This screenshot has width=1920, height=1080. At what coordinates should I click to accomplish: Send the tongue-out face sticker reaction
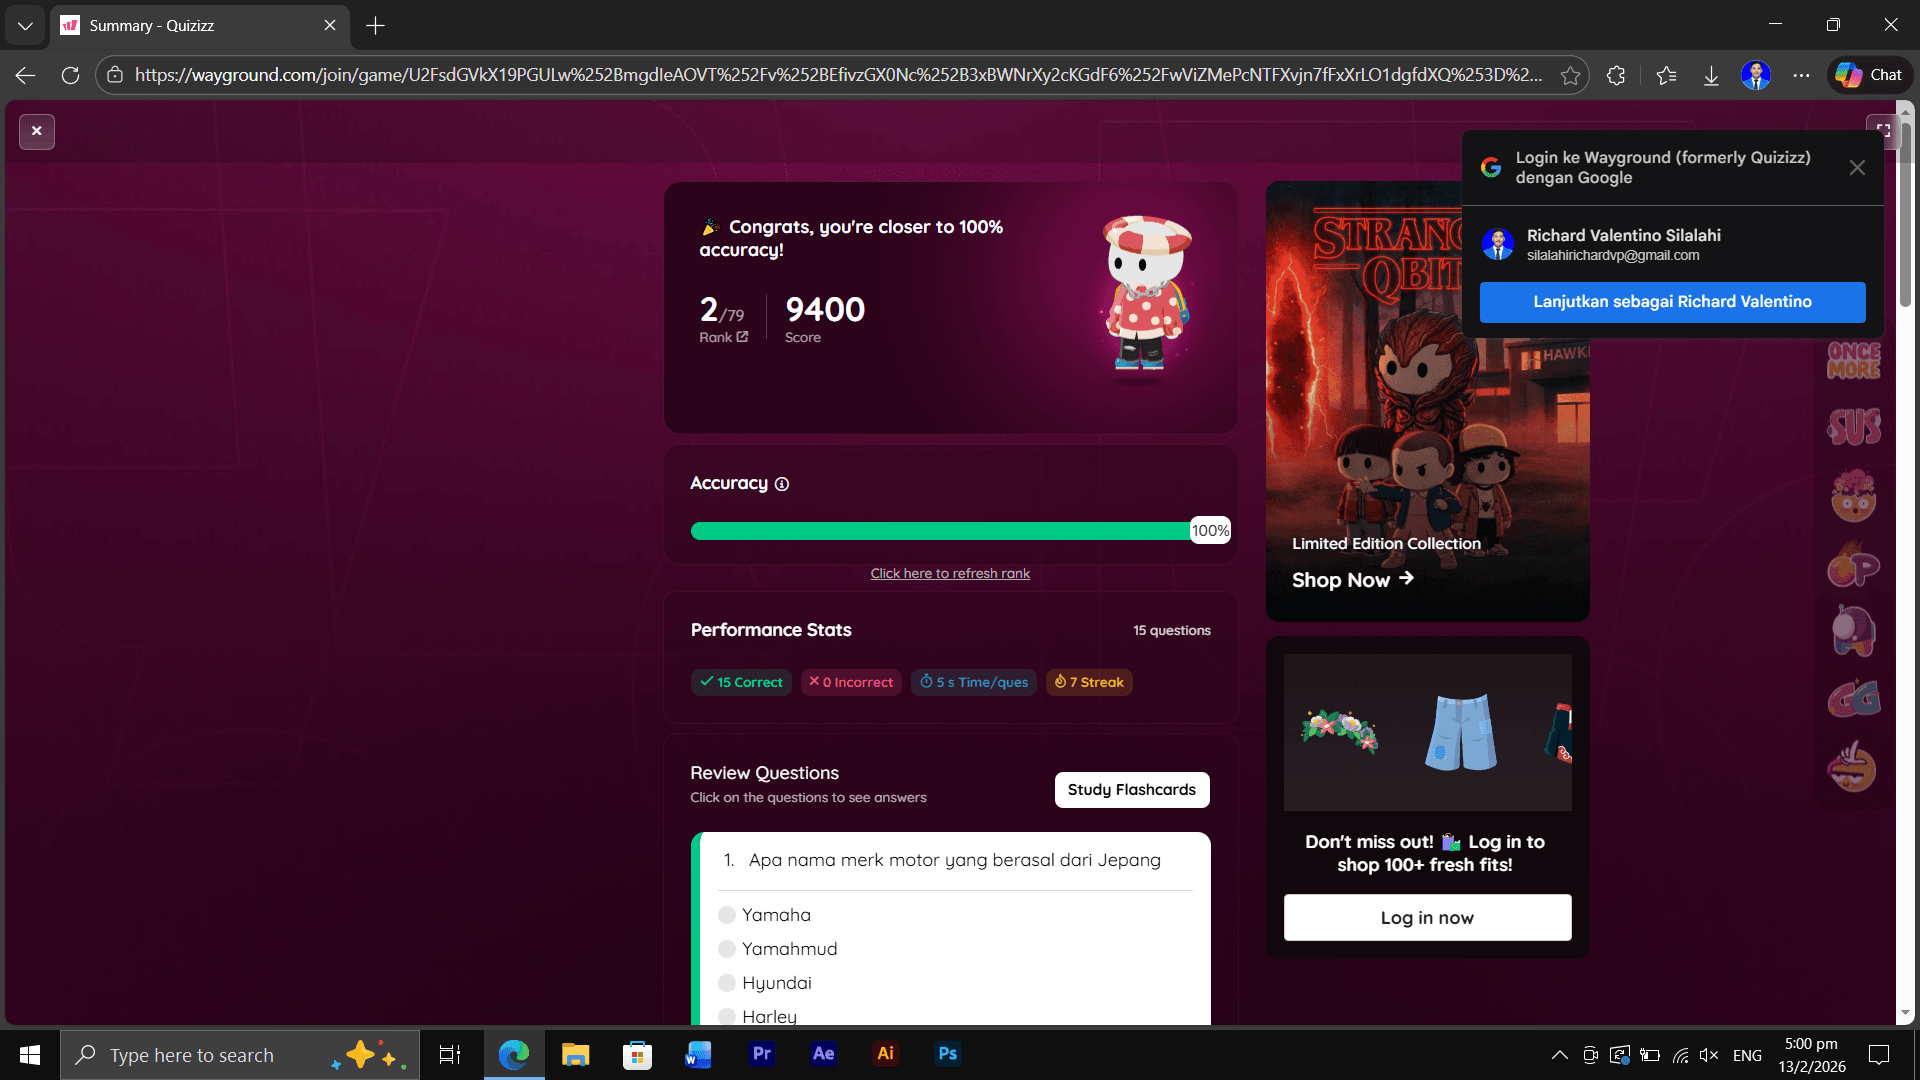point(1854,767)
